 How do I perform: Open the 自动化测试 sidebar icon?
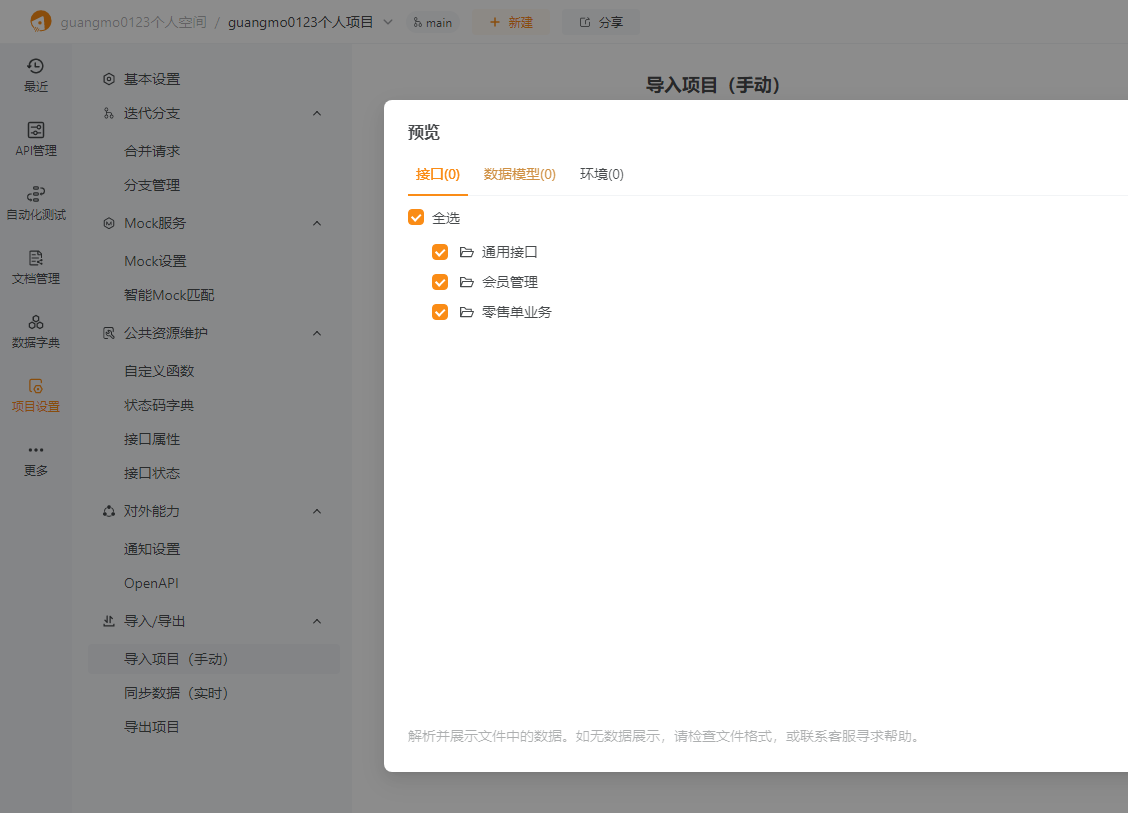coord(36,194)
